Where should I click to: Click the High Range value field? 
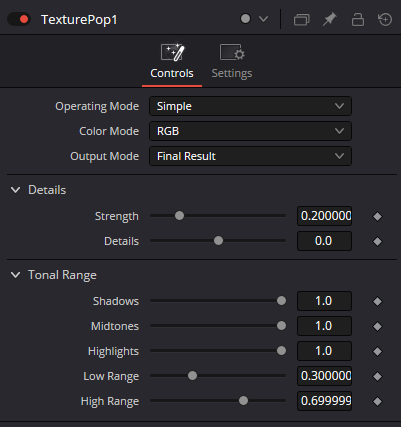click(324, 401)
